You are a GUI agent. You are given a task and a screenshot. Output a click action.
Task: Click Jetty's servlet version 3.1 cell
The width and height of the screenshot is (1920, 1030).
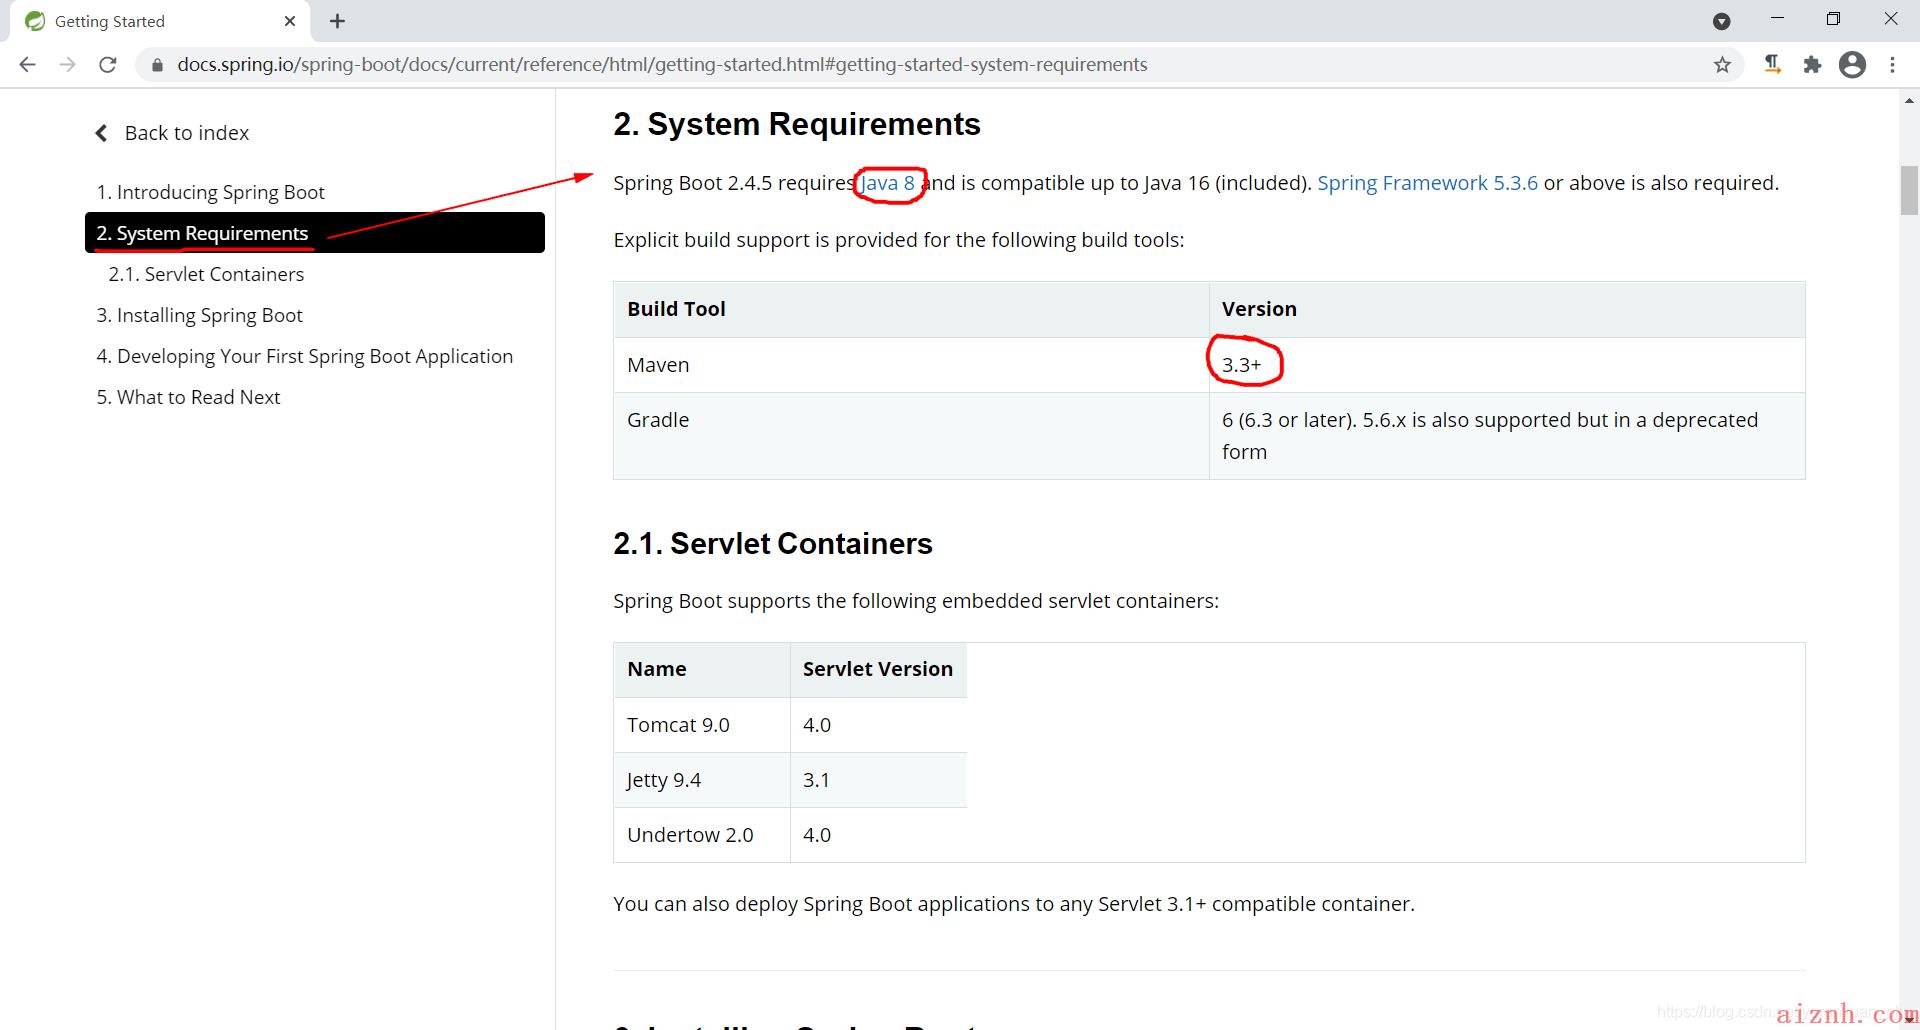878,780
